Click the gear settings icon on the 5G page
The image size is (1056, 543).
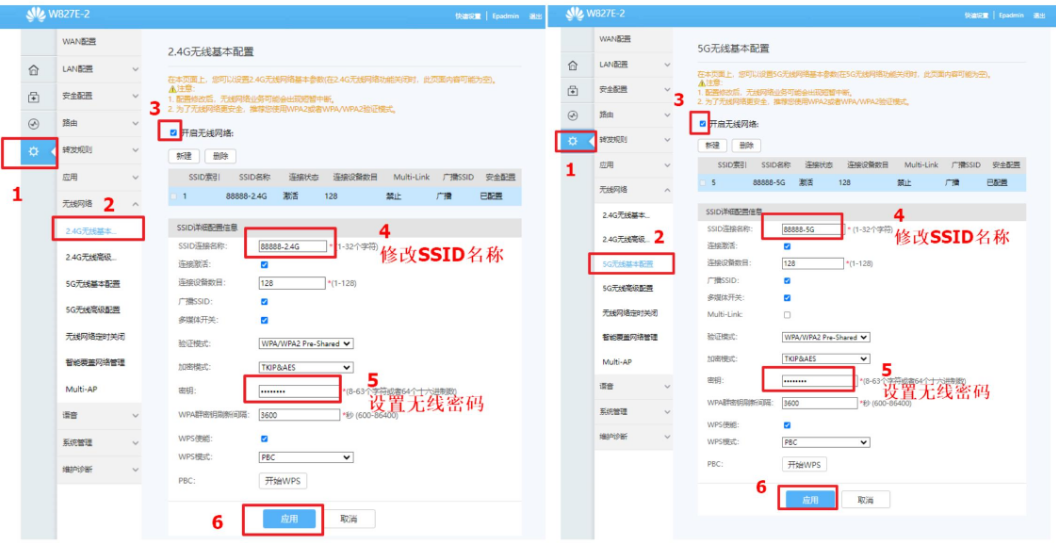point(572,141)
